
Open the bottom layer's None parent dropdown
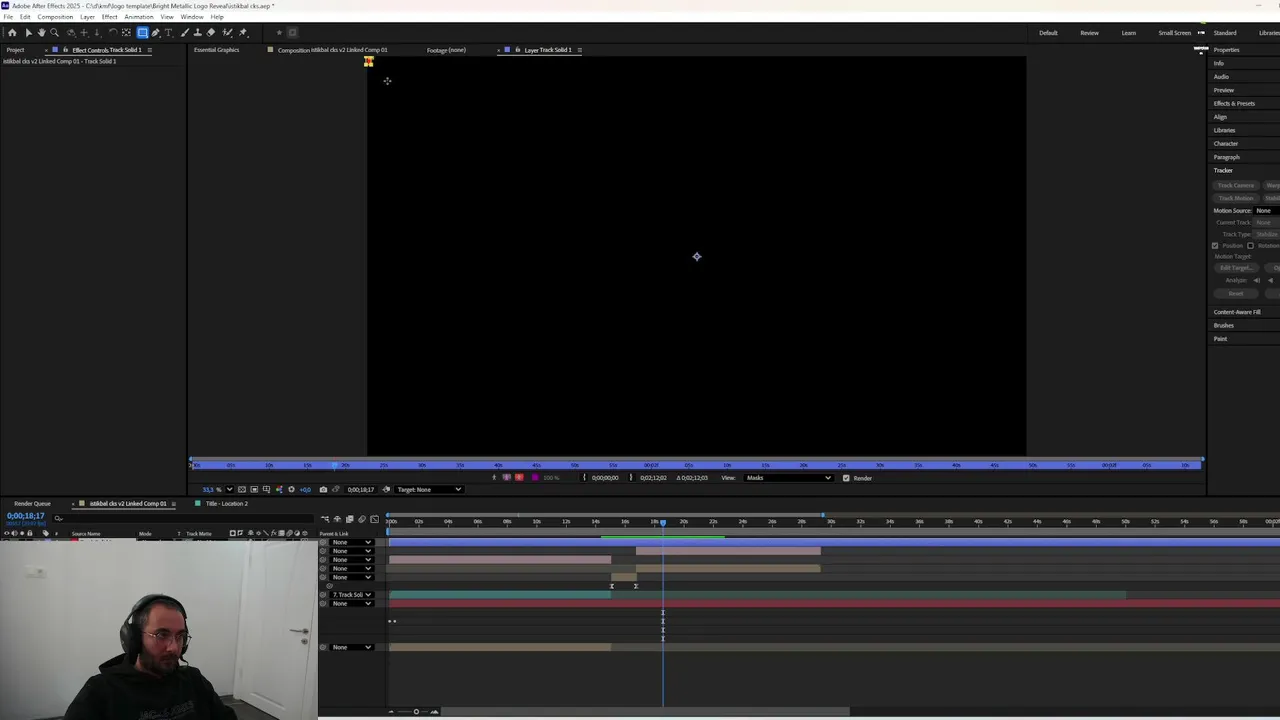[352, 647]
